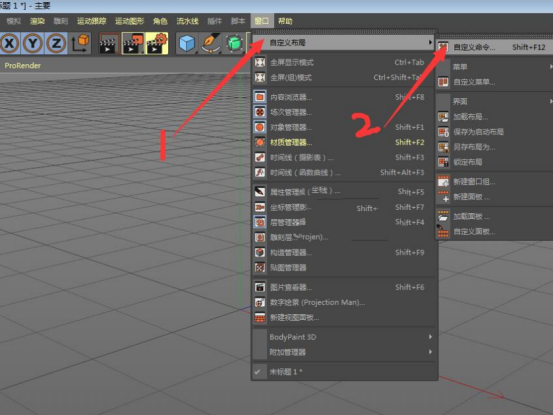Open the 运动跟踪 menu
553x415 pixels.
92,21
